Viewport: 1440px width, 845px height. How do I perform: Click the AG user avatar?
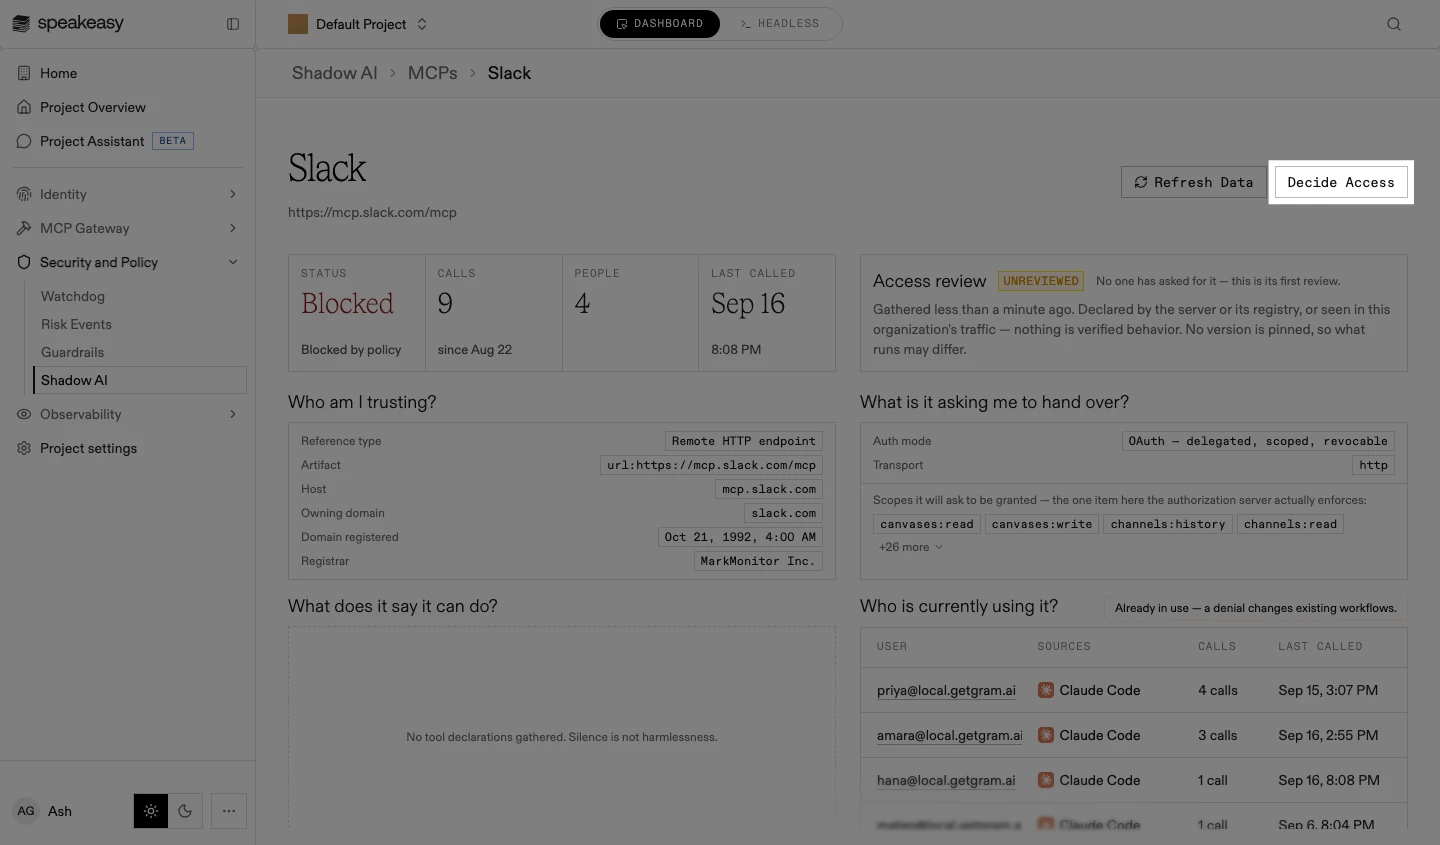pyautogui.click(x=26, y=811)
